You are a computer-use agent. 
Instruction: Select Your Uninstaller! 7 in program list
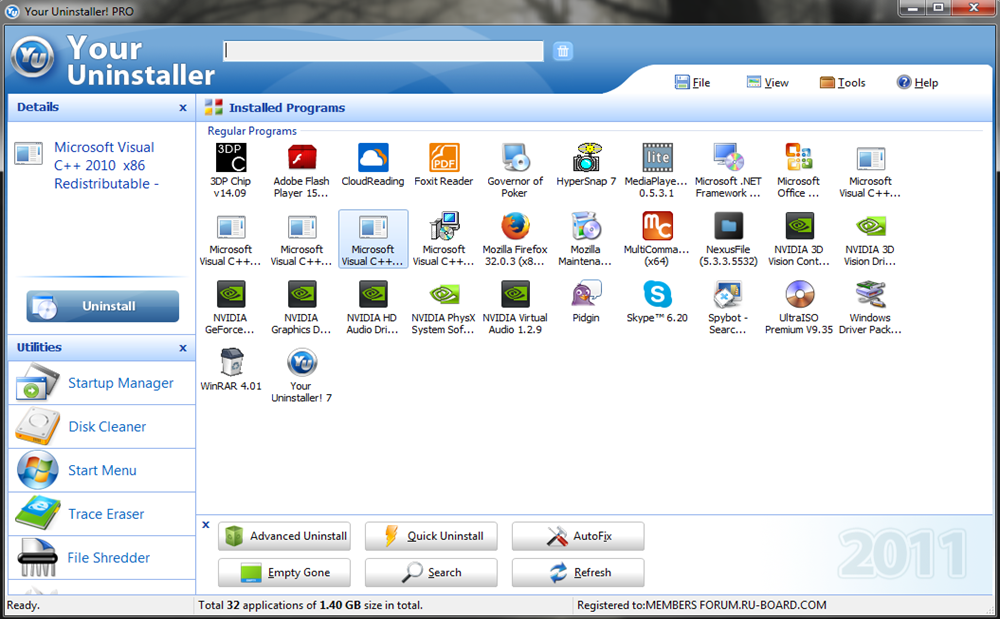click(x=302, y=375)
